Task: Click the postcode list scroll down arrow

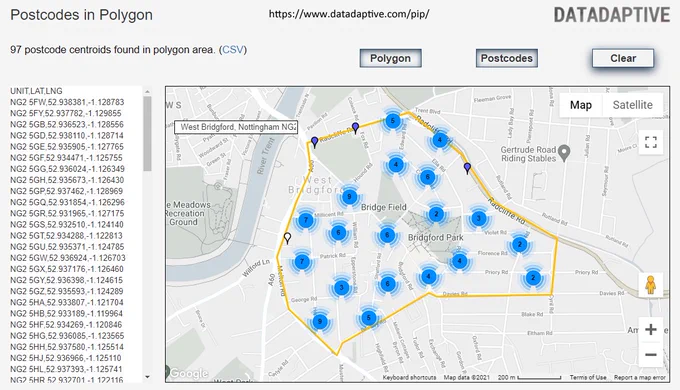Action: click(x=147, y=377)
